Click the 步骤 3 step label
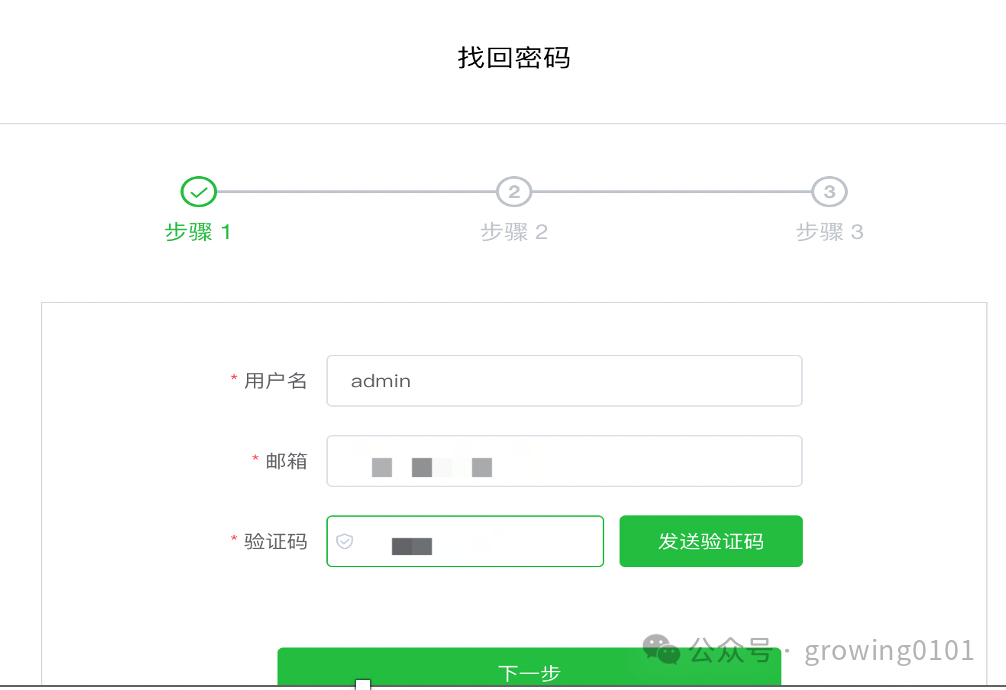This screenshot has width=1006, height=690. click(829, 231)
